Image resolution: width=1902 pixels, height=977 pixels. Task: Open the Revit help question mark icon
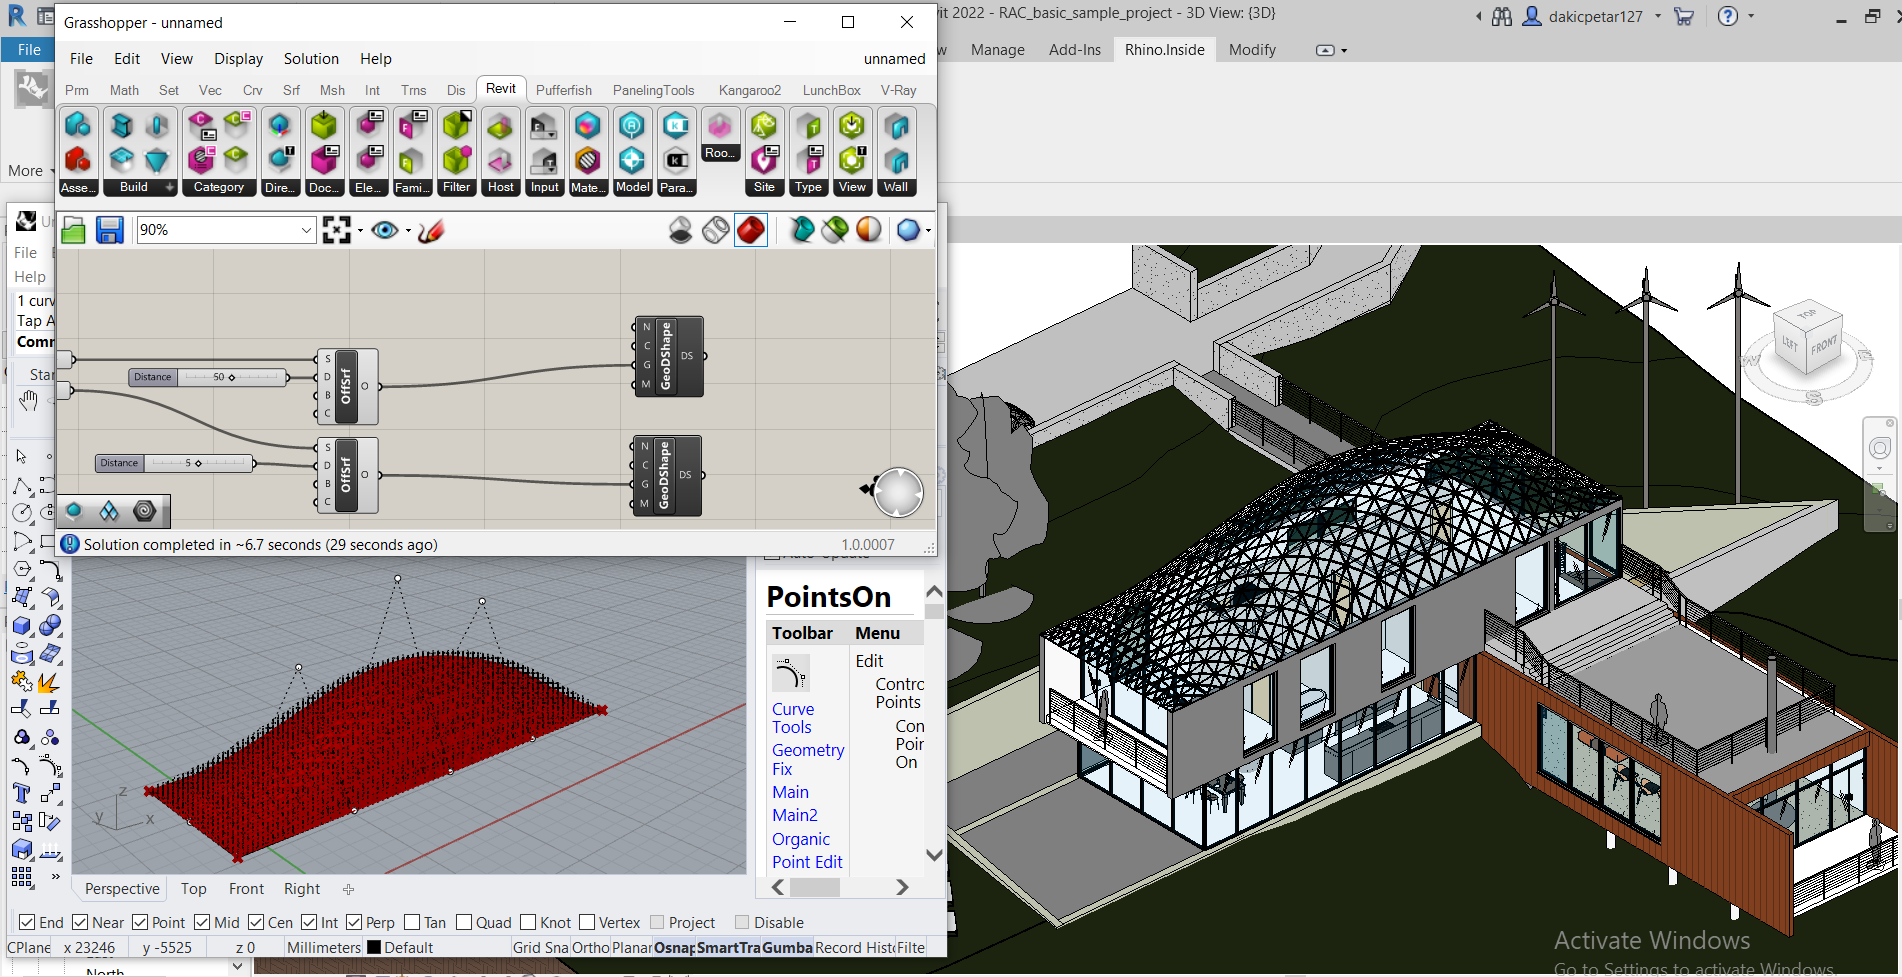(1728, 16)
